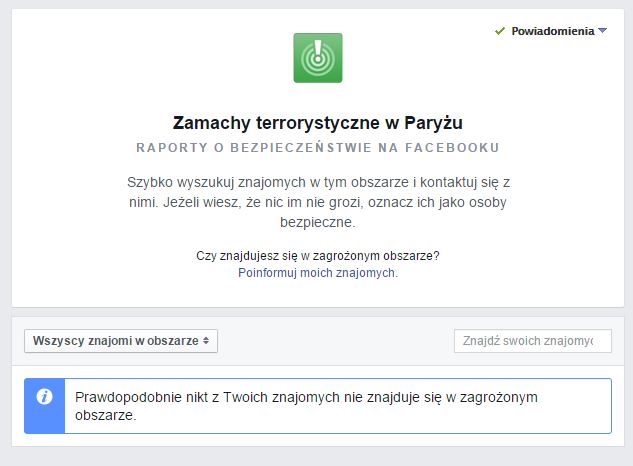Click the word 'FACEBOOKU' in the subtitle
This screenshot has height=466, width=633.
[x=456, y=148]
